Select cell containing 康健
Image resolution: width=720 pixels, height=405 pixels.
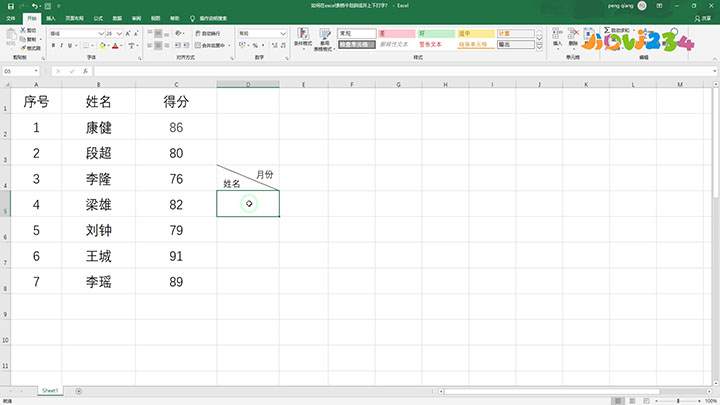98,127
